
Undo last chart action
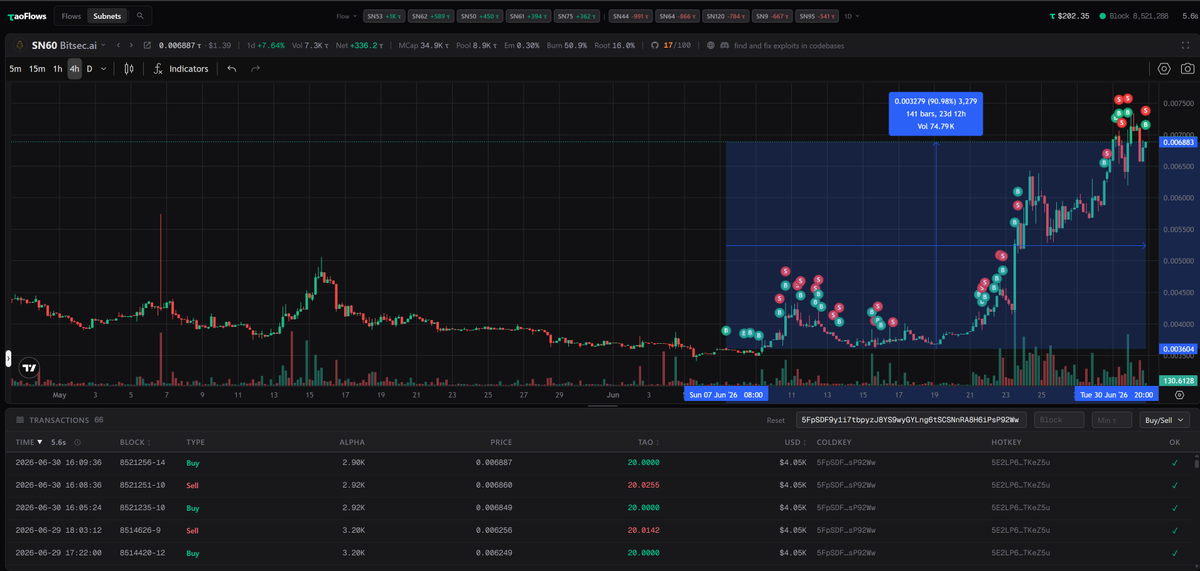point(232,69)
